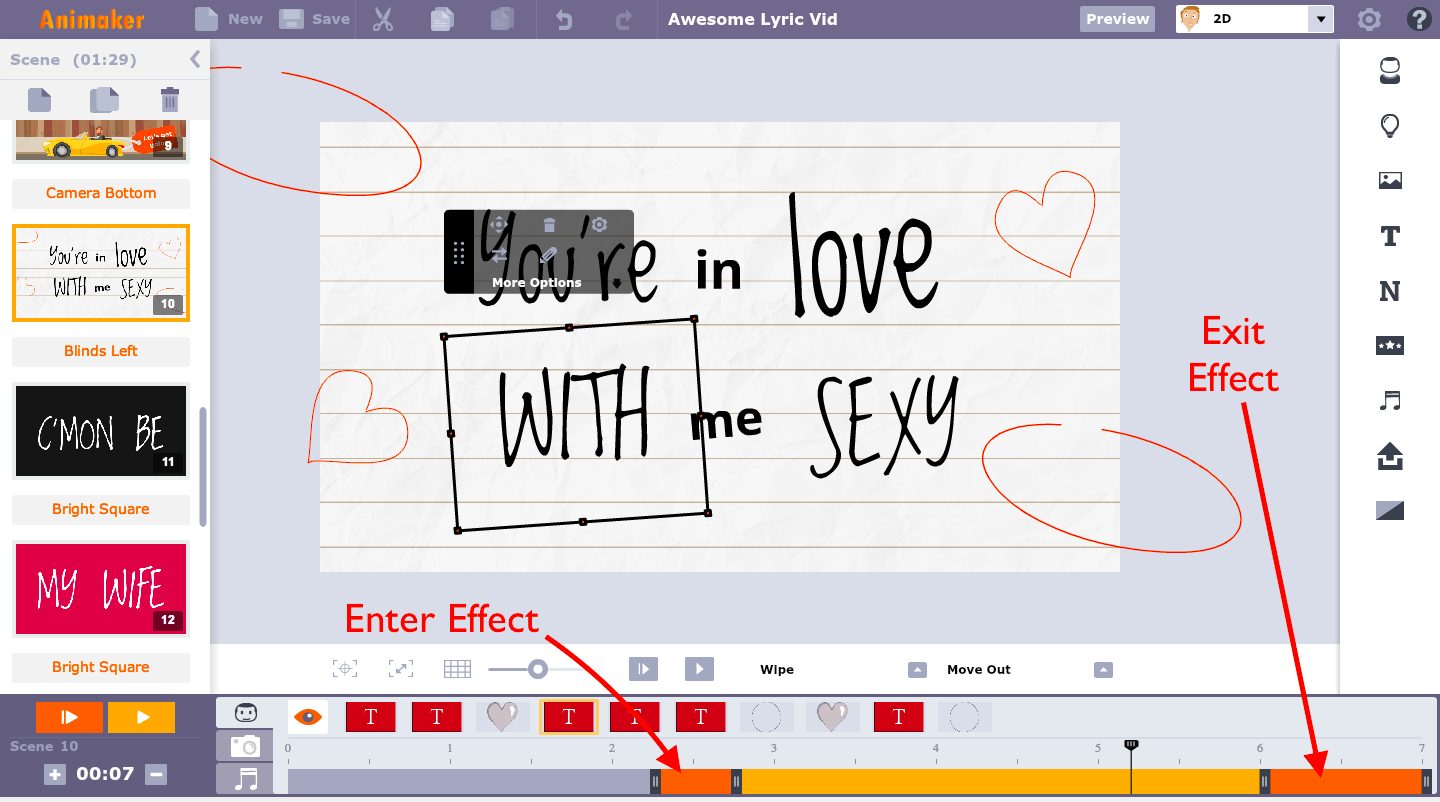Add a new blank scene

click(x=39, y=99)
